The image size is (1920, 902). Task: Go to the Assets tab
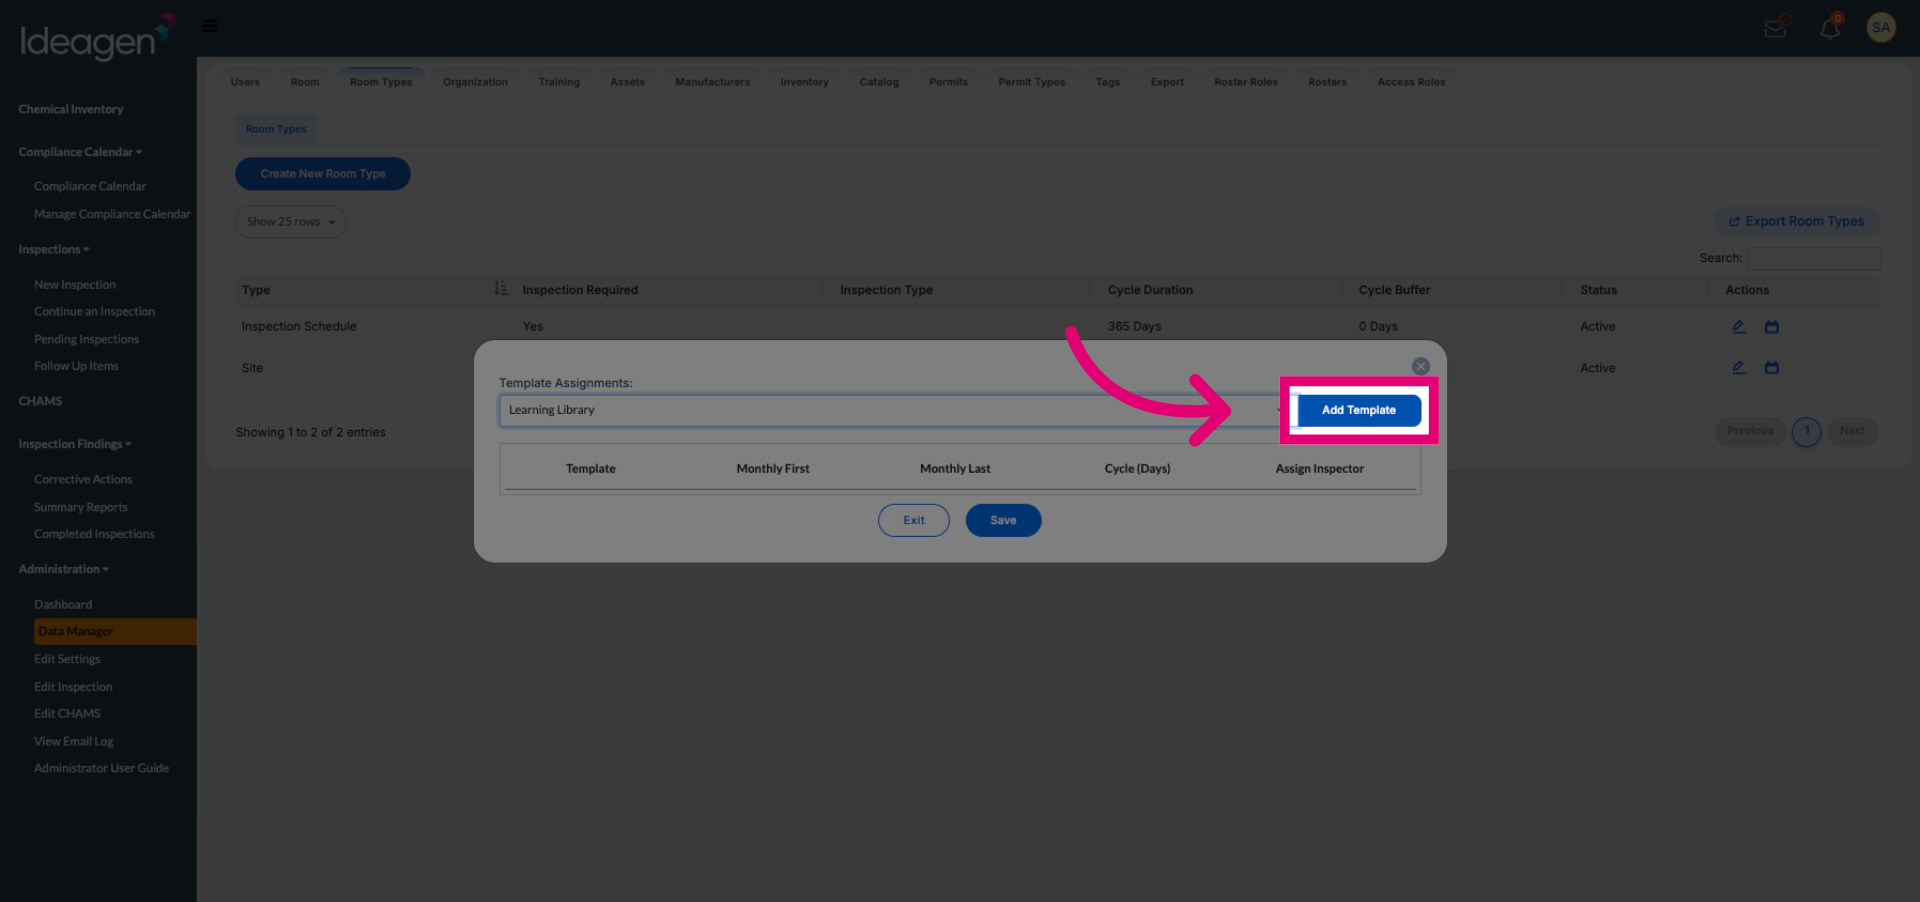(x=627, y=82)
